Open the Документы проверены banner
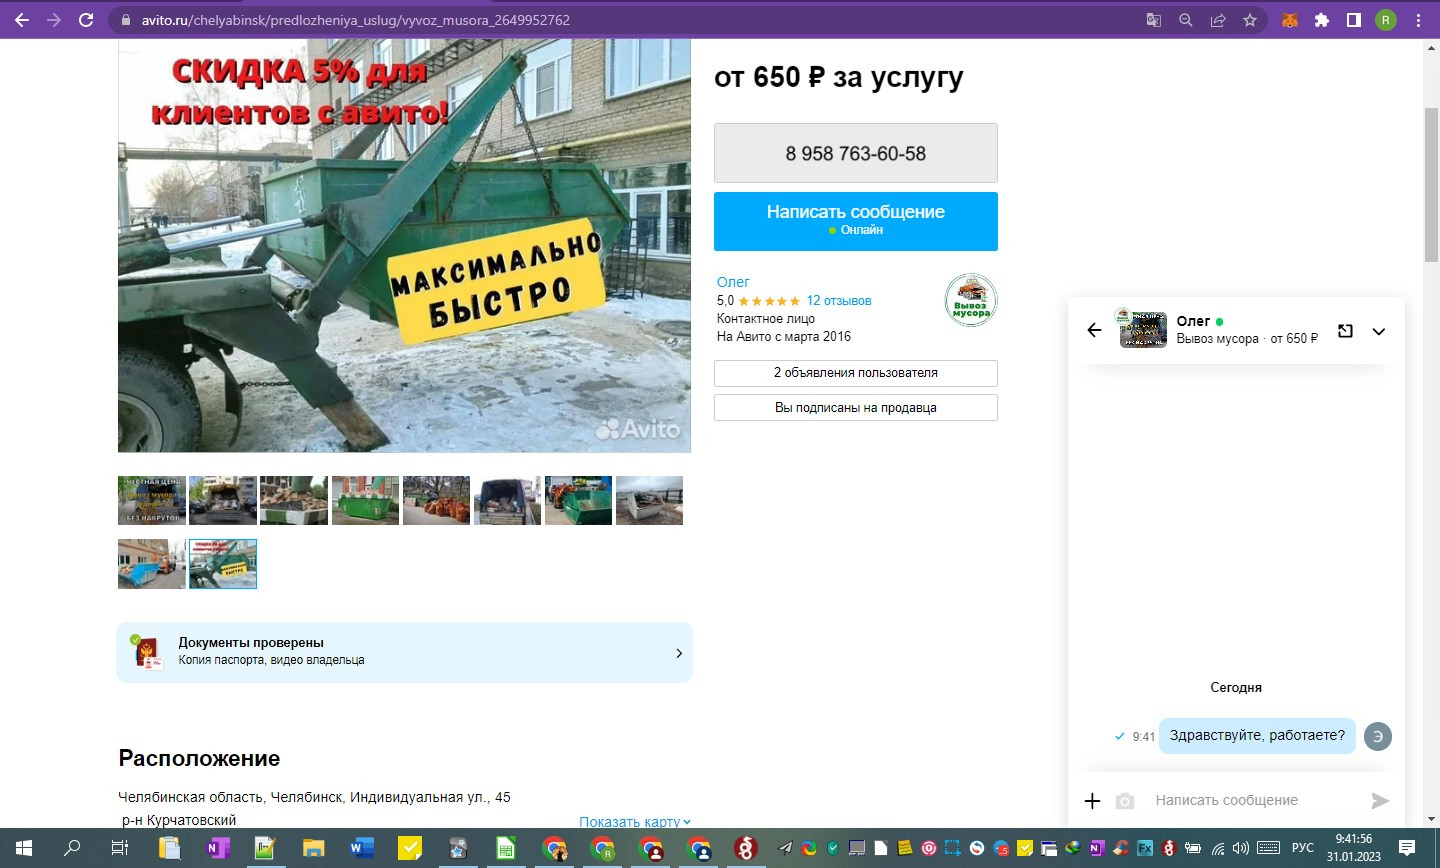Screen dimensions: 1440x868 (x=405, y=652)
